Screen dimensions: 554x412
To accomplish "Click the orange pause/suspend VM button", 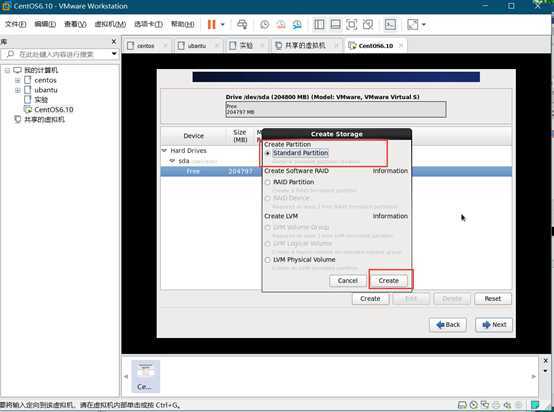I will [212, 24].
